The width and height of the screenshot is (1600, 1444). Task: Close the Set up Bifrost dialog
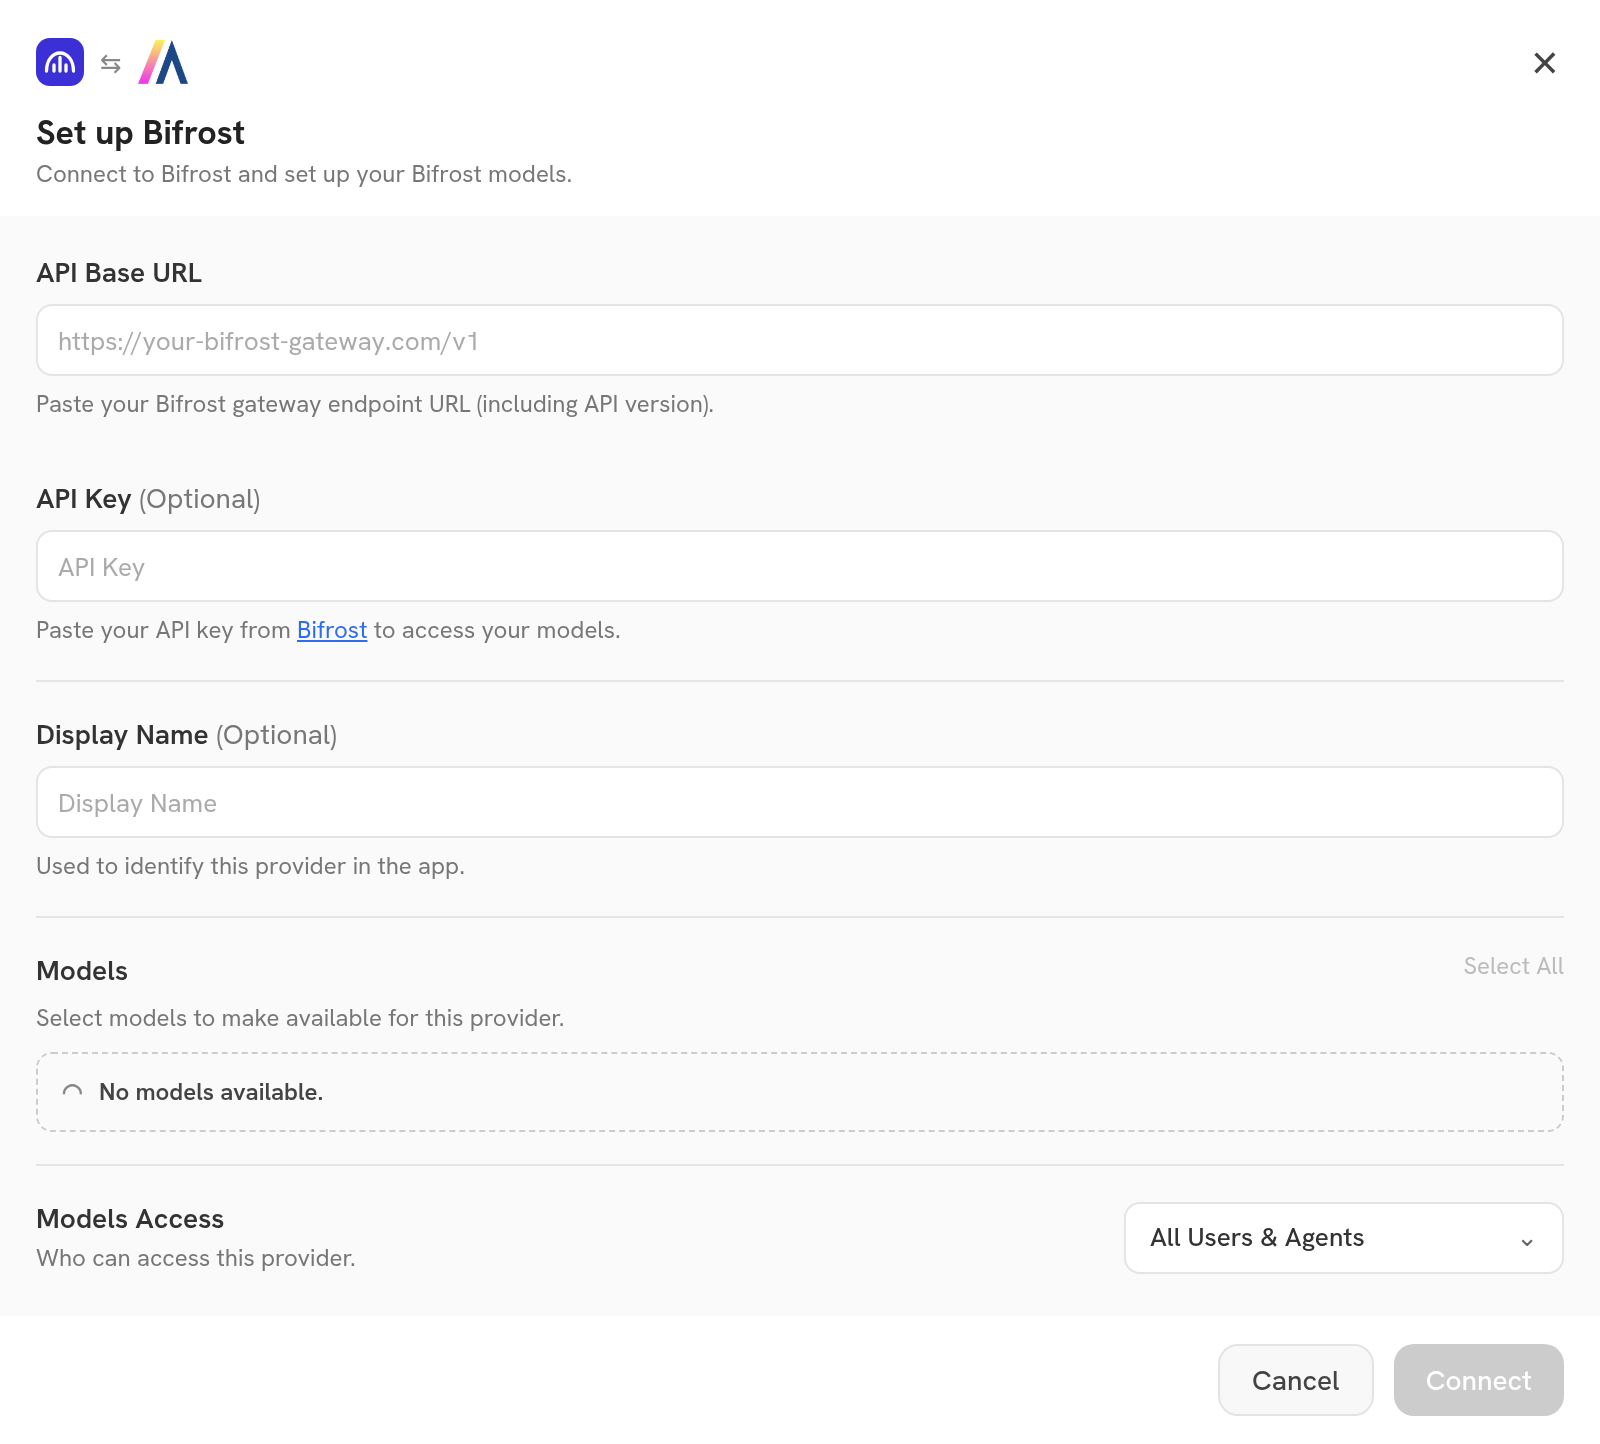point(1544,63)
